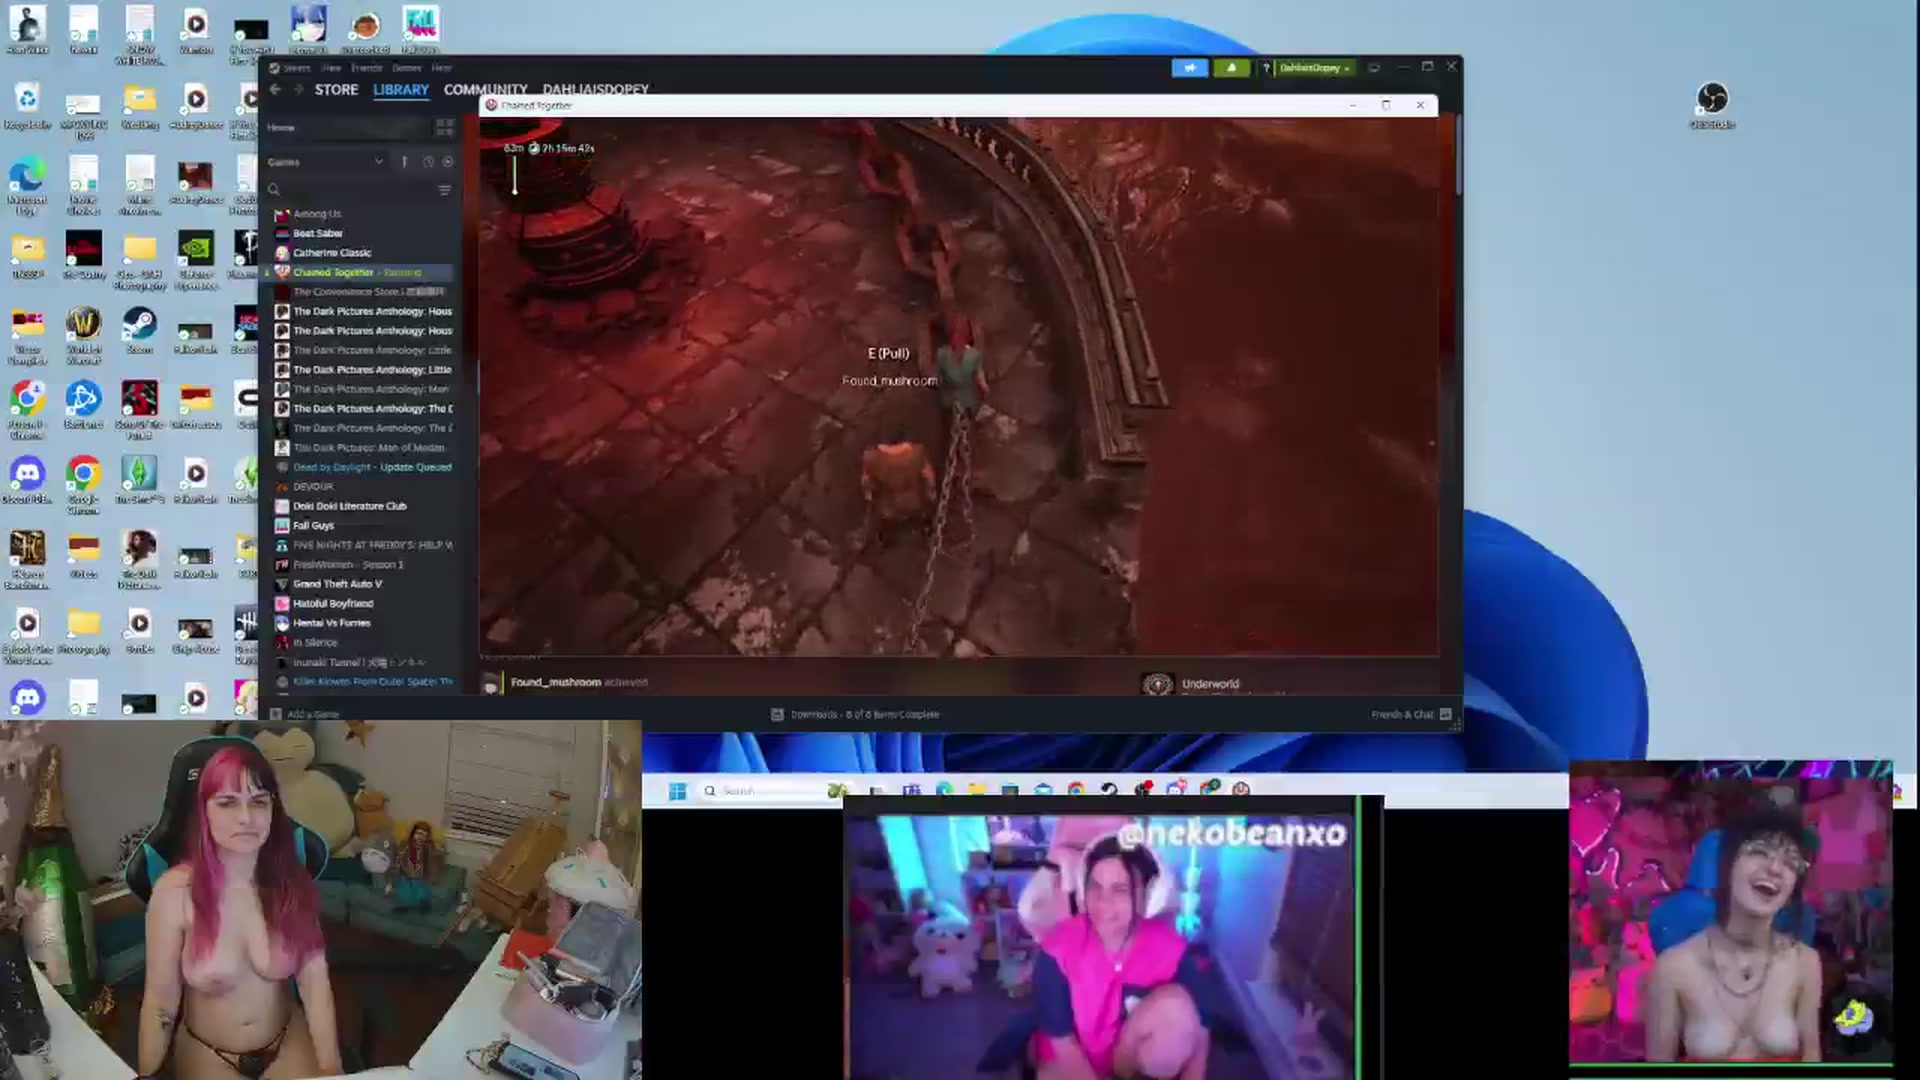Image resolution: width=1920 pixels, height=1080 pixels.
Task: Open OBS Studio desktop shortcut
Action: coord(1712,105)
